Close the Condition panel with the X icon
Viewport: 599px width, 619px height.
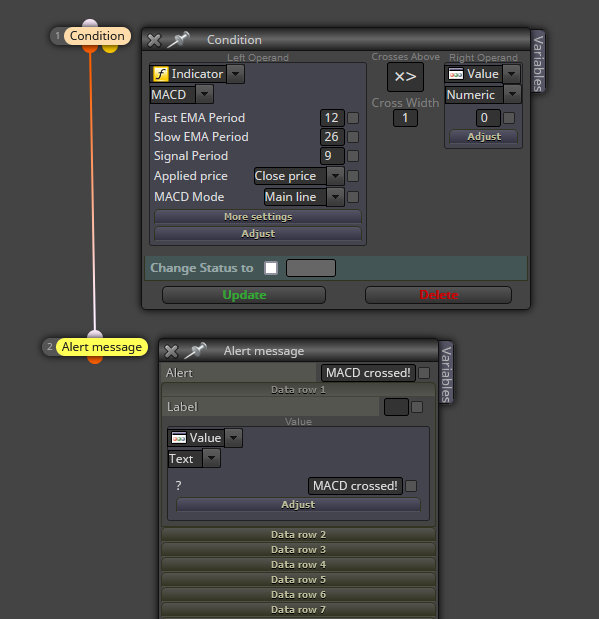(x=154, y=40)
